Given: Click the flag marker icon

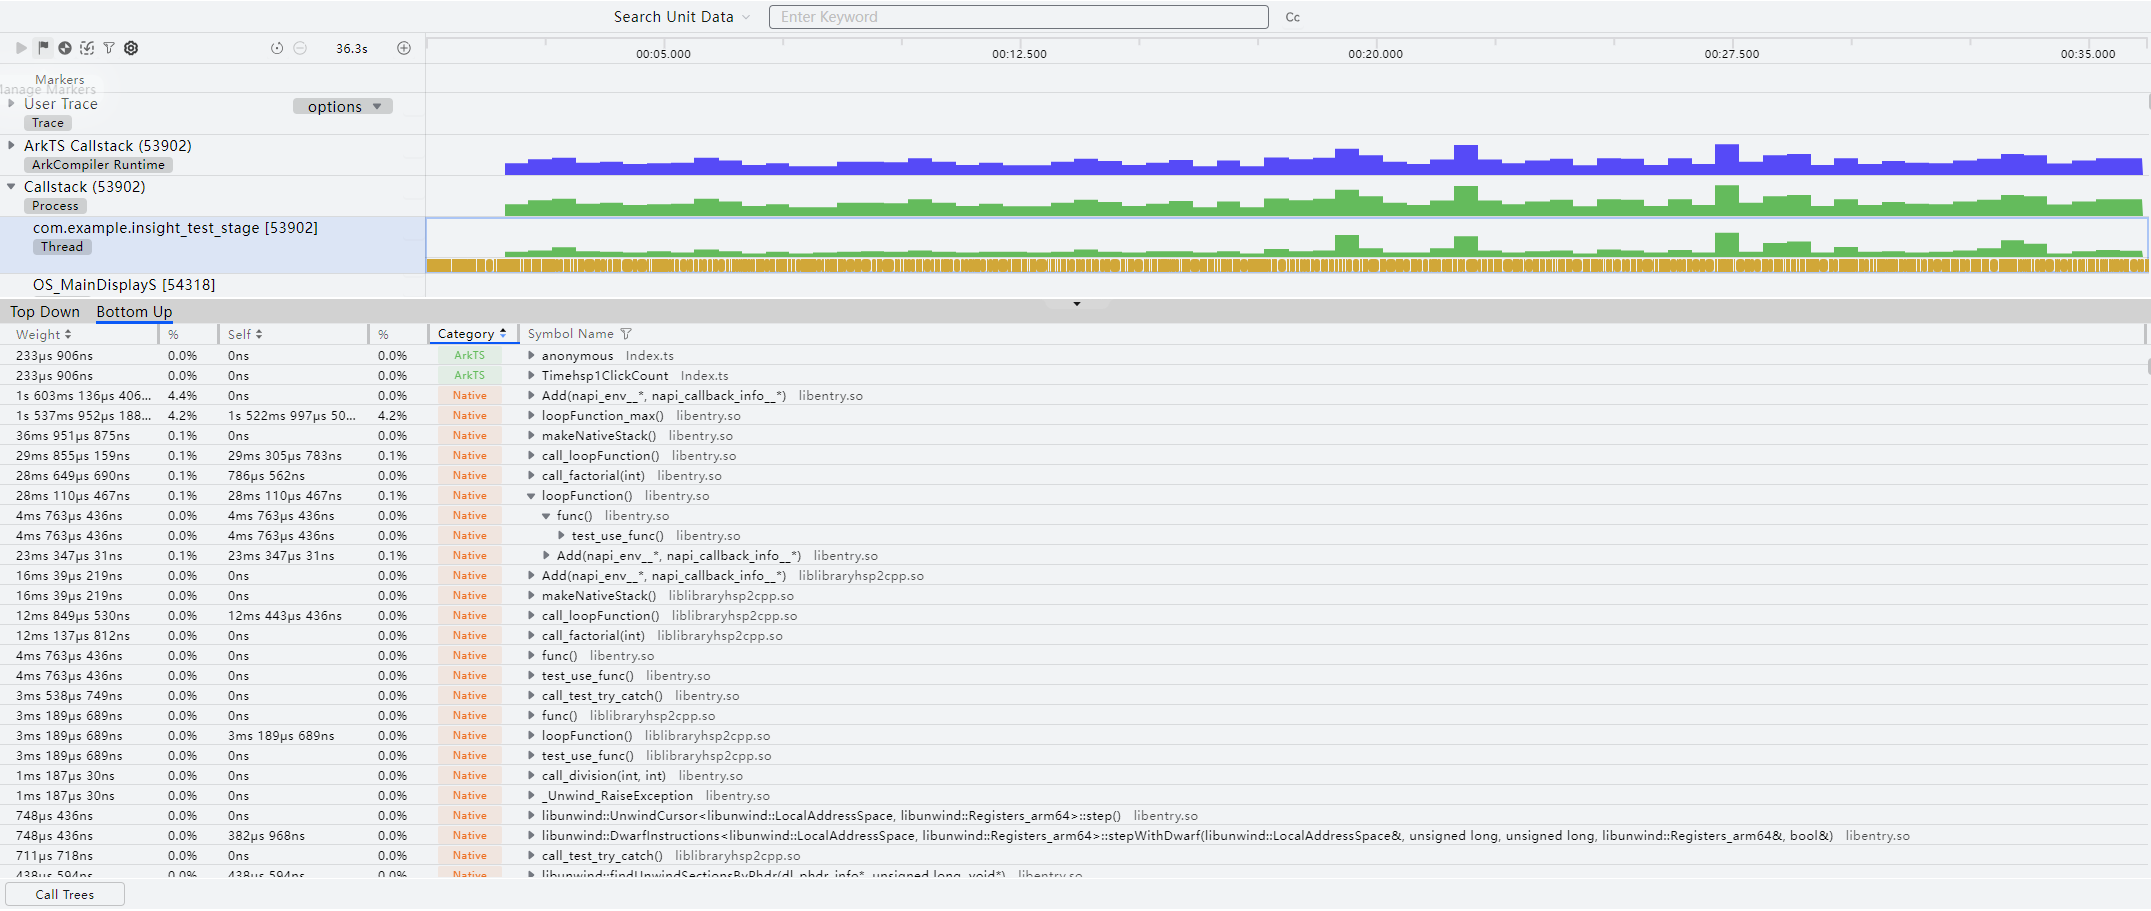Looking at the screenshot, I should click(x=43, y=48).
